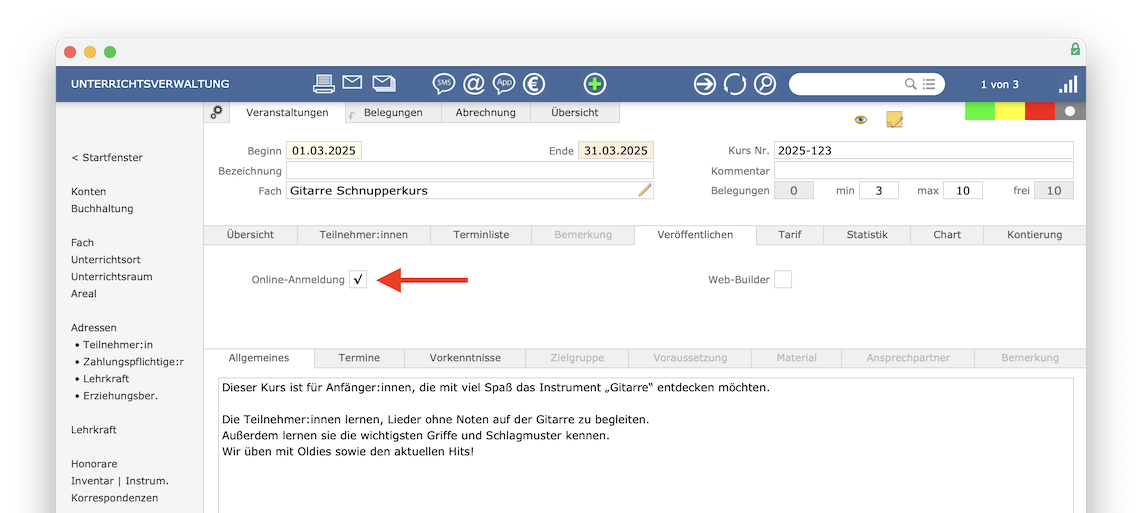Open the Termine tab
This screenshot has height=513, width=1142.
pos(359,358)
